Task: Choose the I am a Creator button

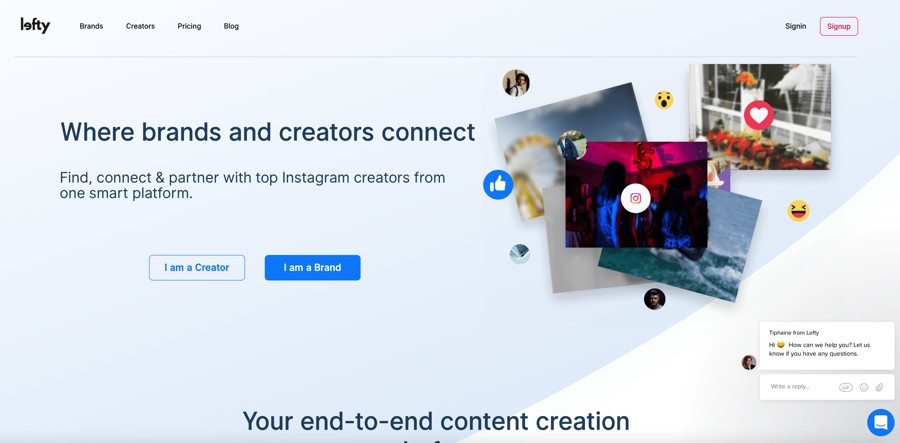Action: click(197, 267)
